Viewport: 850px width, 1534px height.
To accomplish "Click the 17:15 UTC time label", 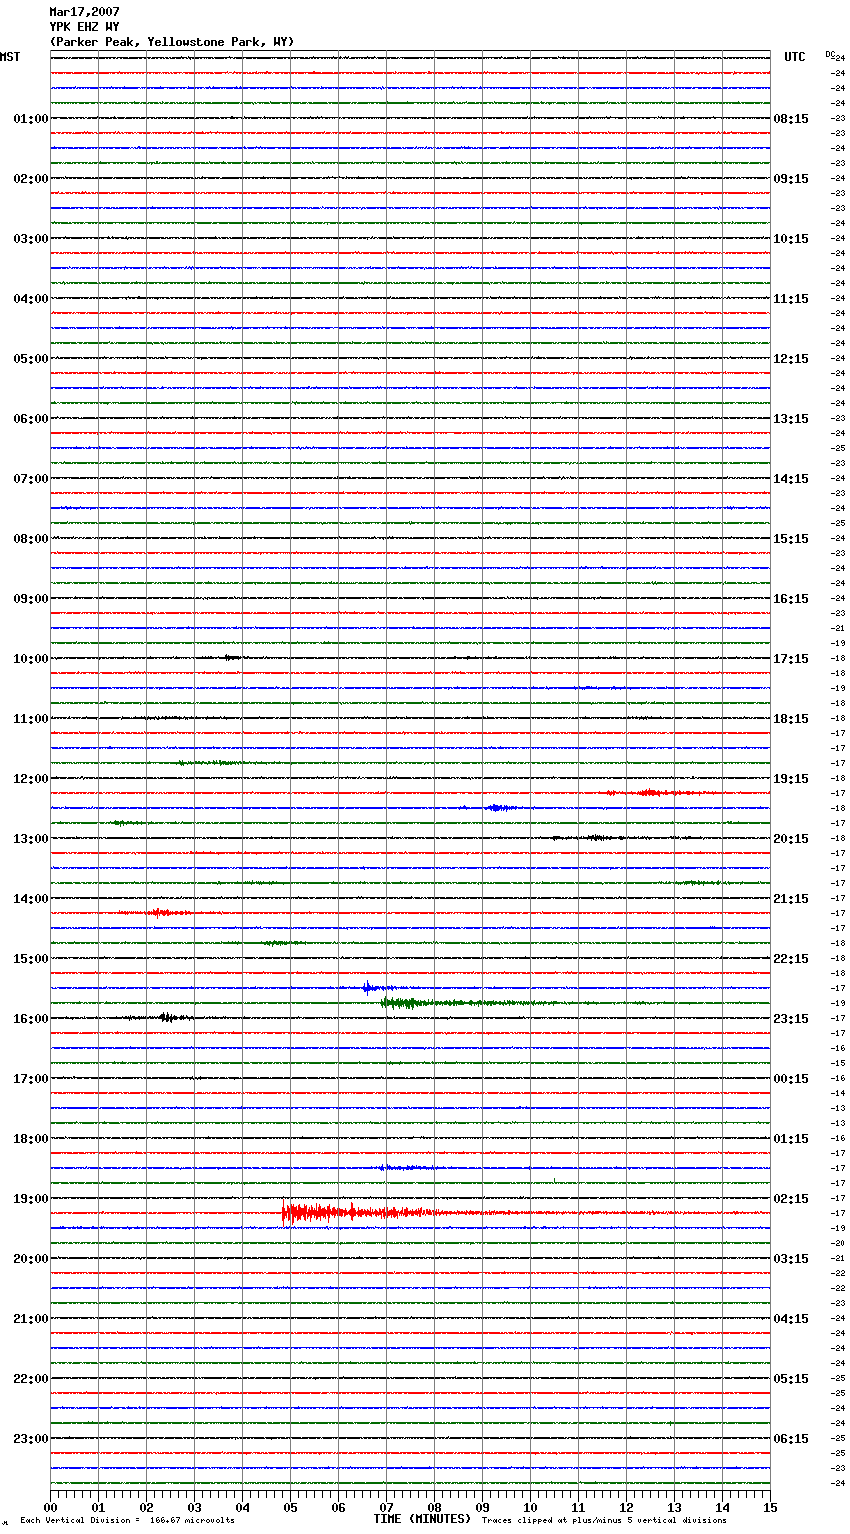I will (791, 659).
